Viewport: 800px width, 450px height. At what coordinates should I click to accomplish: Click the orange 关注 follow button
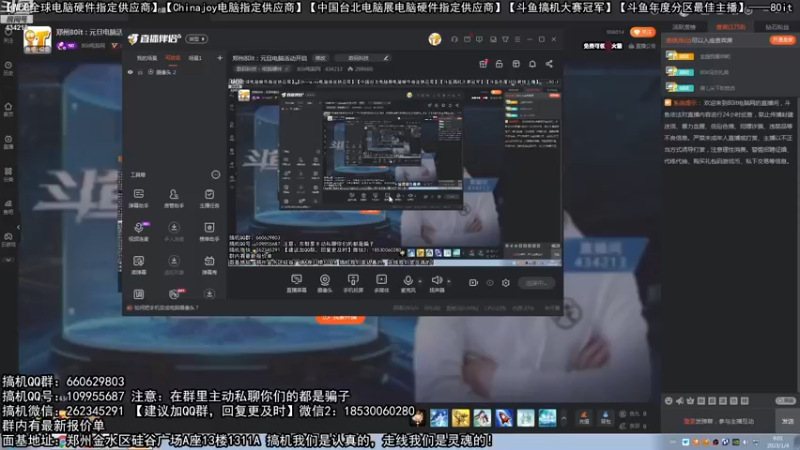[642, 32]
